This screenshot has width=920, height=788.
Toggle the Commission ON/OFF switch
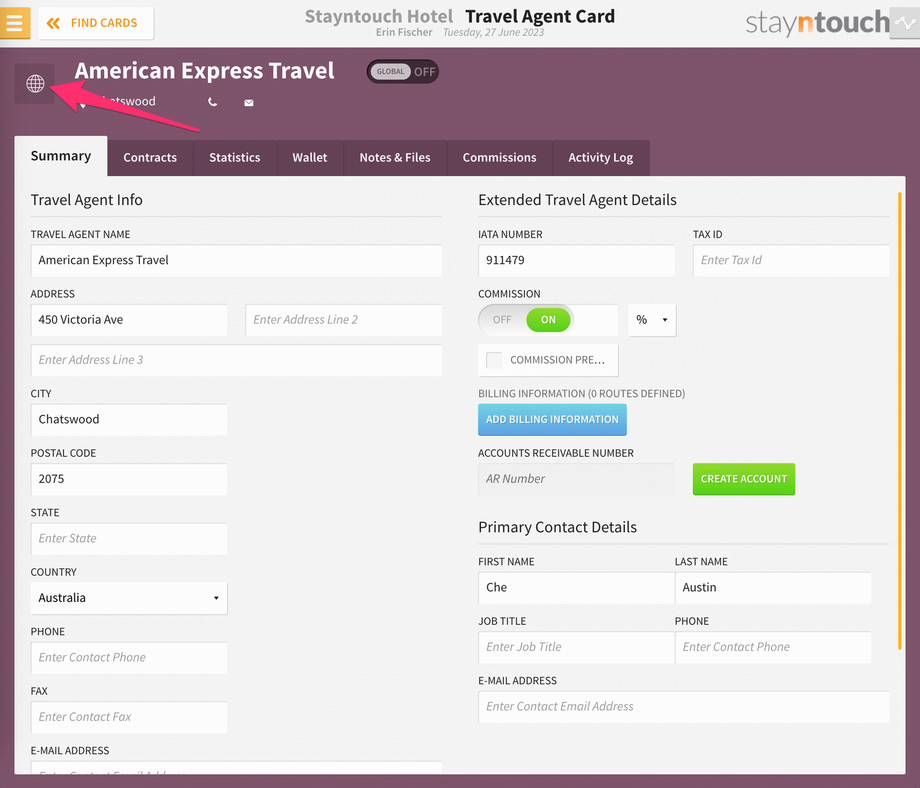tap(525, 320)
